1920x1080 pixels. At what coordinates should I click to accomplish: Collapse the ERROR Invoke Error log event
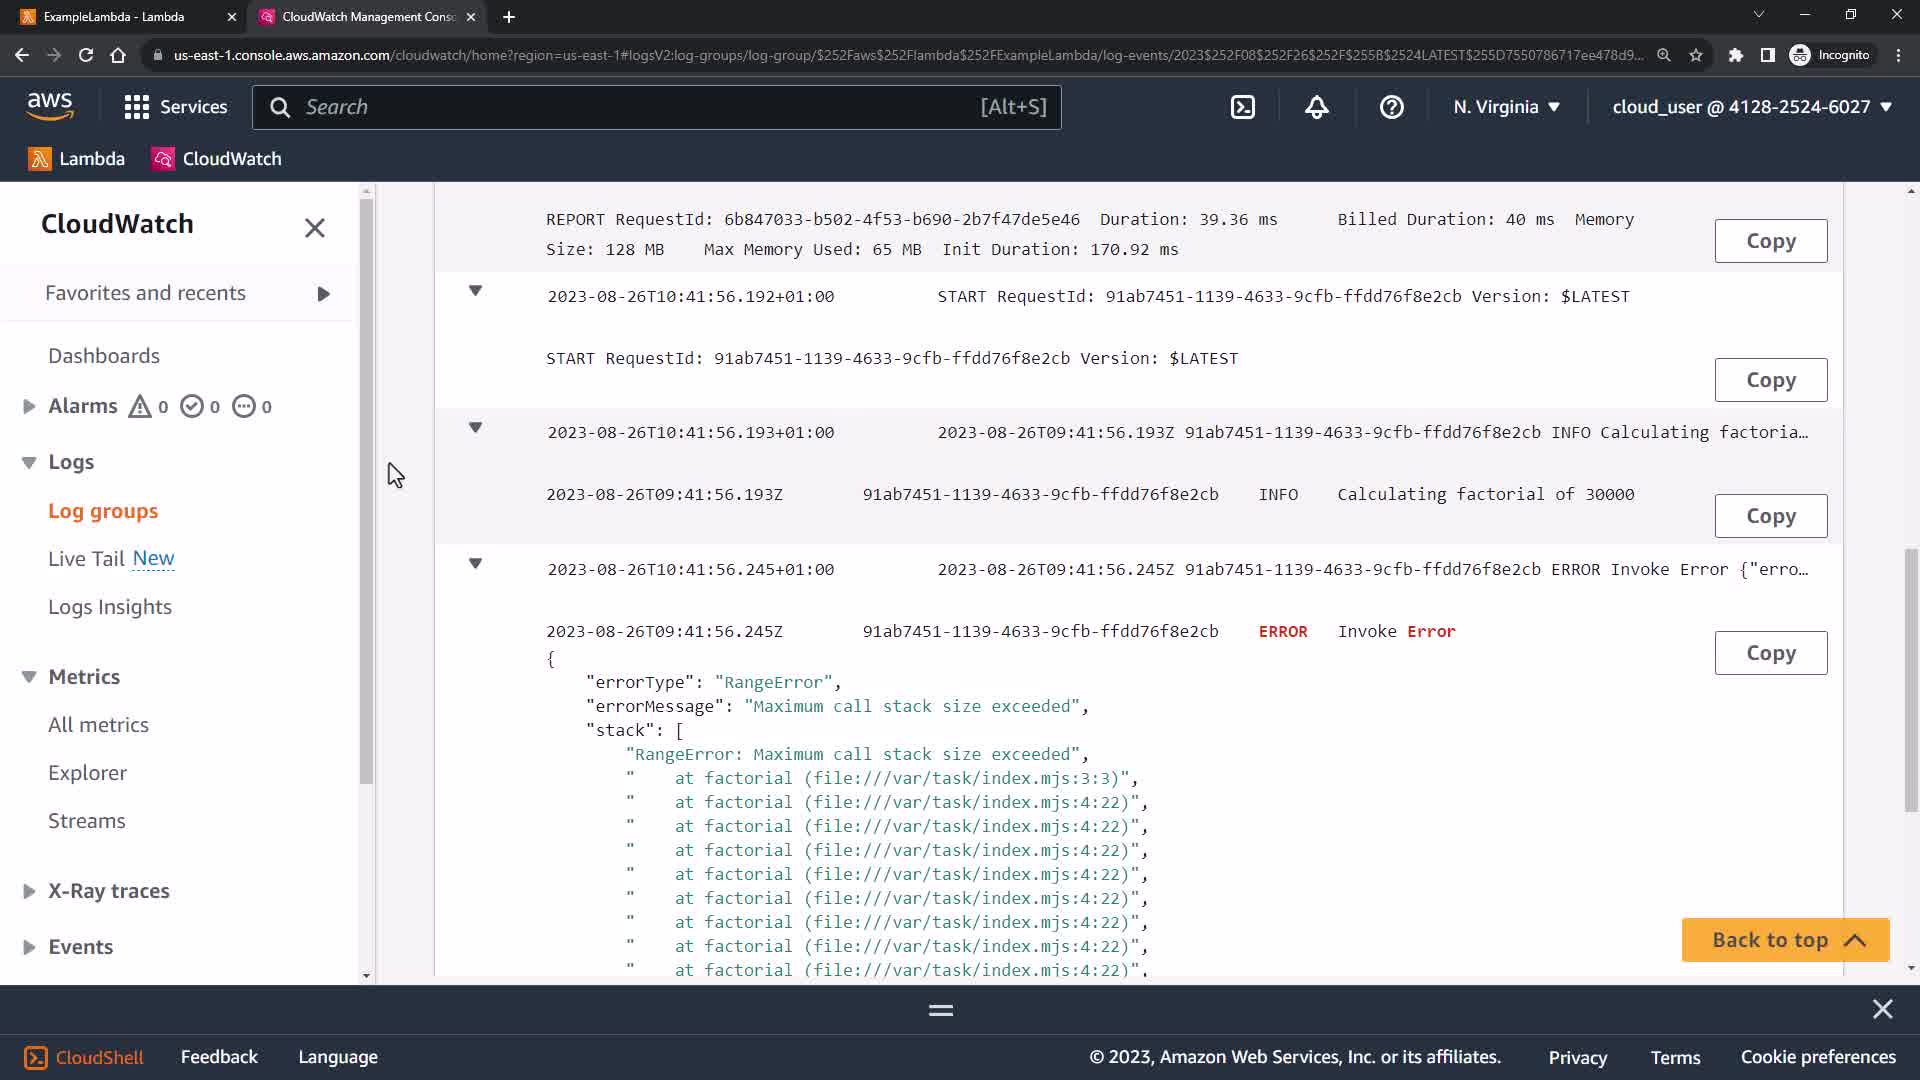click(476, 564)
